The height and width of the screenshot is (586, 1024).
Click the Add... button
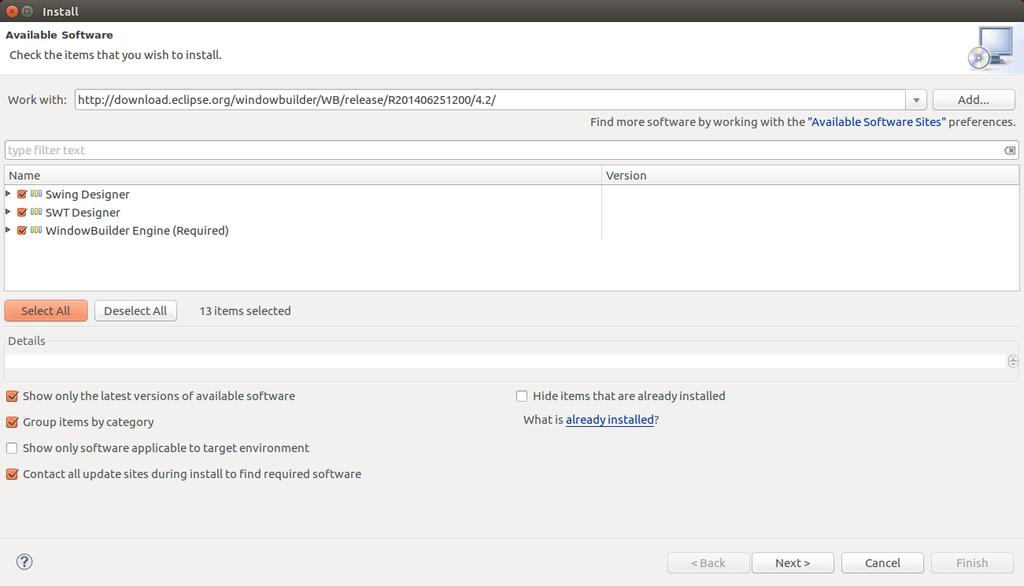click(973, 100)
